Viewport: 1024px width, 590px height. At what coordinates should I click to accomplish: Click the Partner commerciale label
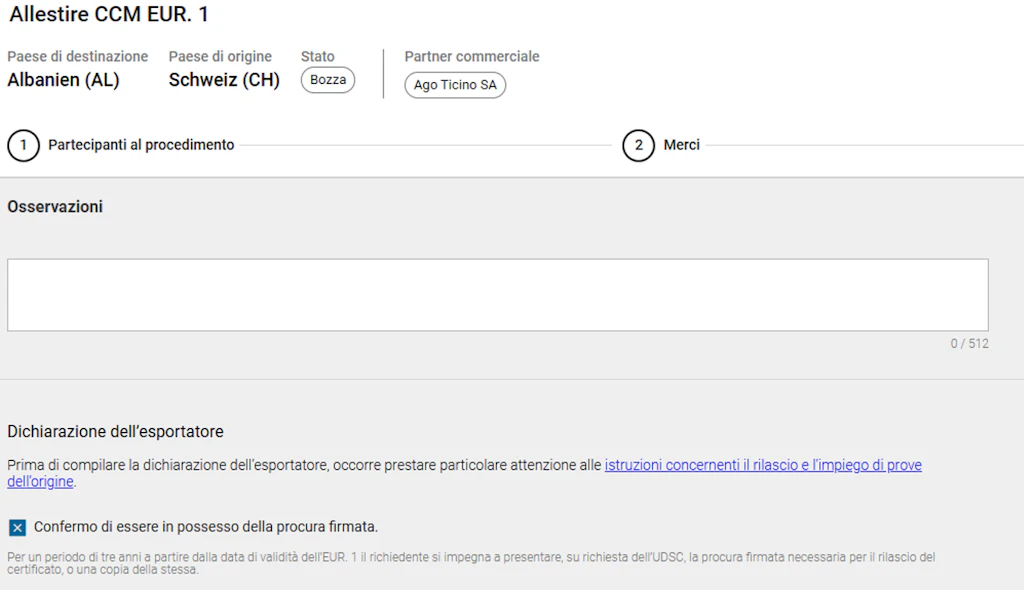[471, 56]
